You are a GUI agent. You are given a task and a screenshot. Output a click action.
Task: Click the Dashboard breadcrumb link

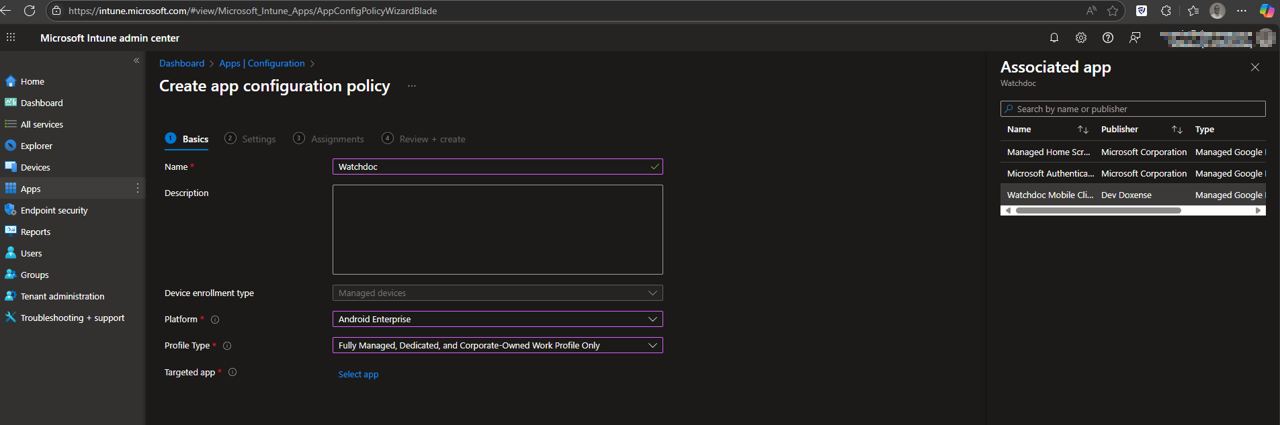click(x=182, y=63)
